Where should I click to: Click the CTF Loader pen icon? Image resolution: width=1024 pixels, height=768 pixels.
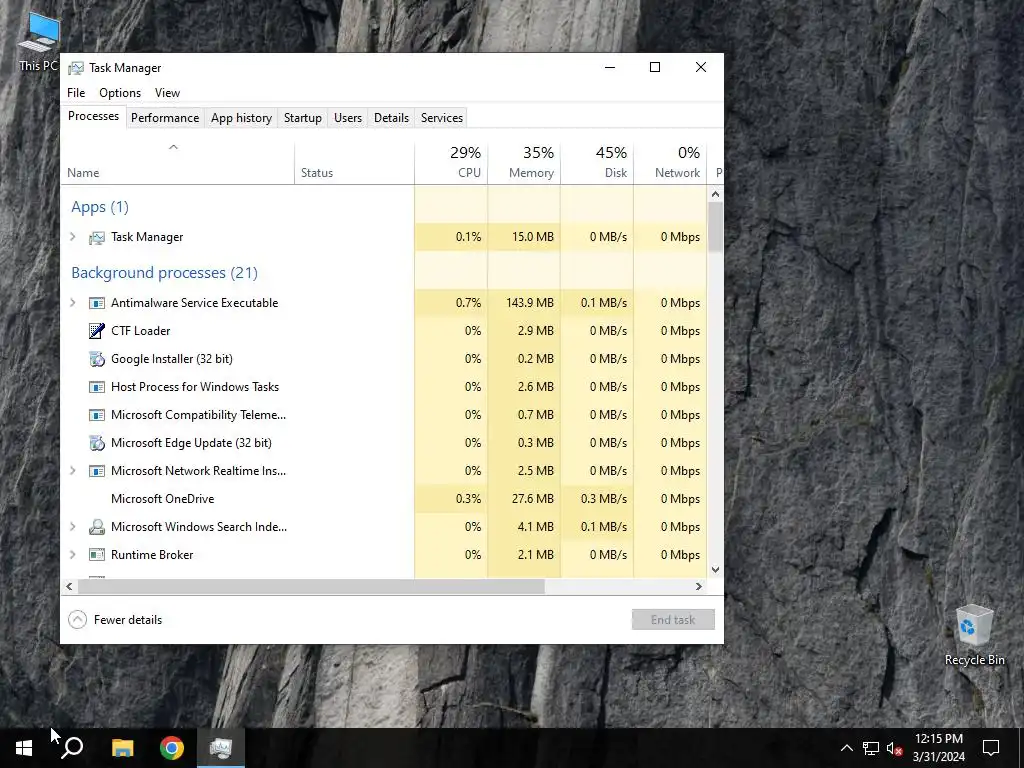point(97,331)
